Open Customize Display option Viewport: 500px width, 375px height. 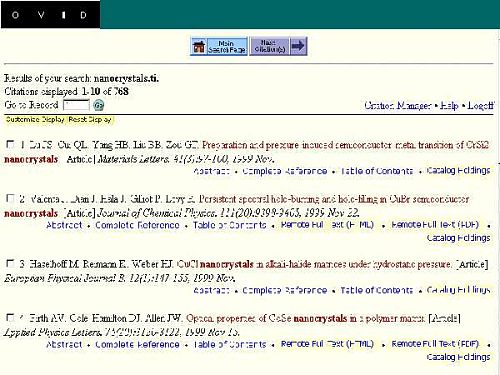(35, 119)
